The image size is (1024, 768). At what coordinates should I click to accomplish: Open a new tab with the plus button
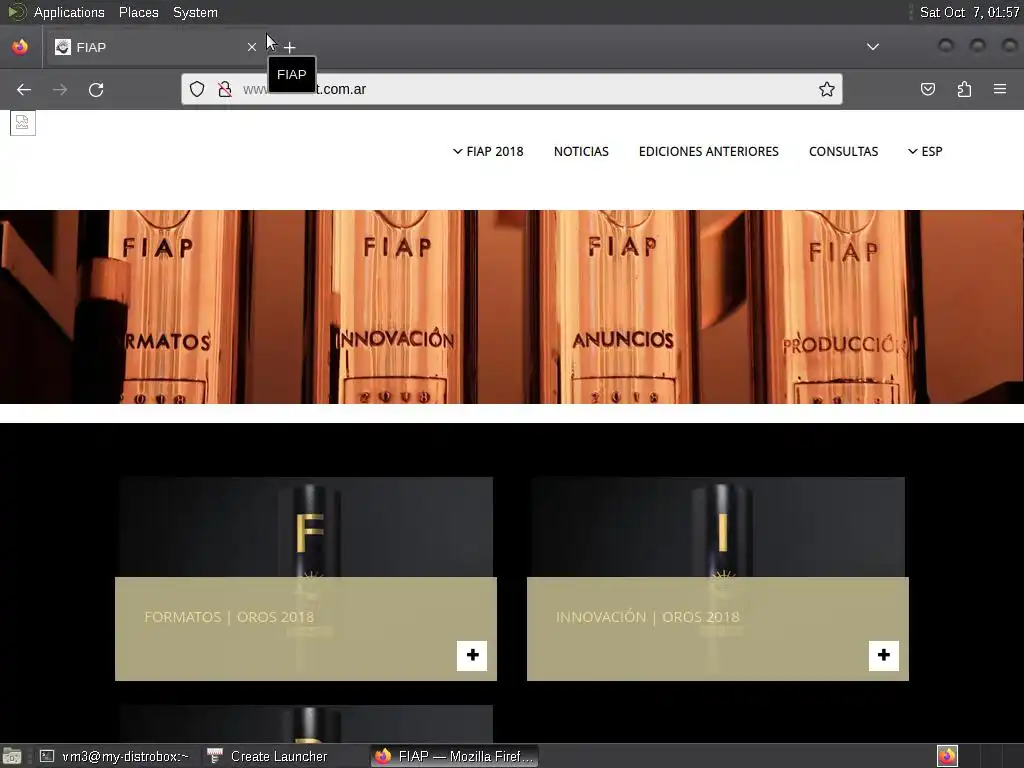tap(289, 47)
